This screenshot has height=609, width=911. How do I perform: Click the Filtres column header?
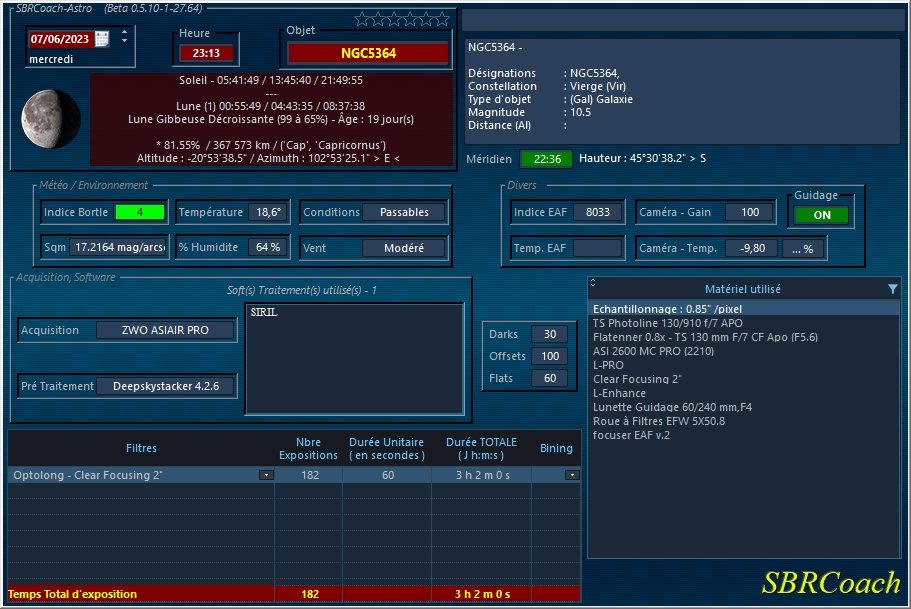tap(141, 448)
